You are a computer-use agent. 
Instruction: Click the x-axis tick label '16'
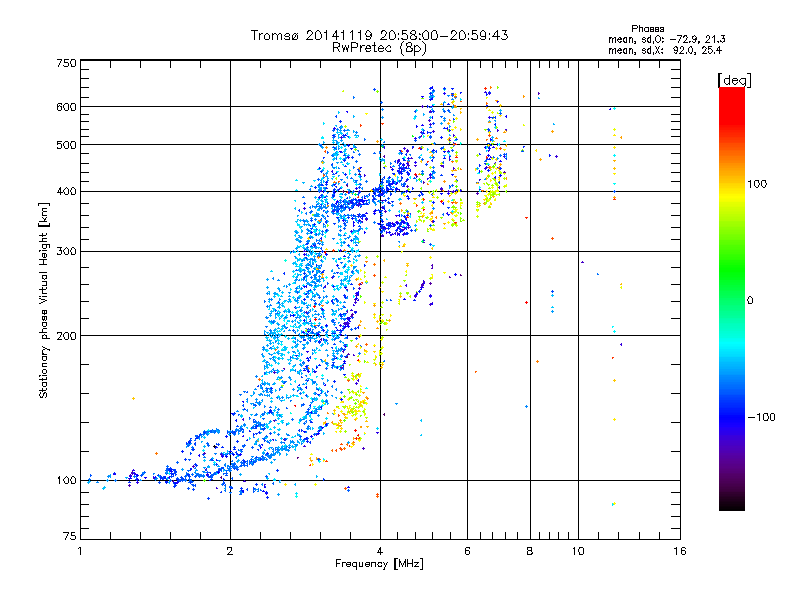click(x=680, y=551)
